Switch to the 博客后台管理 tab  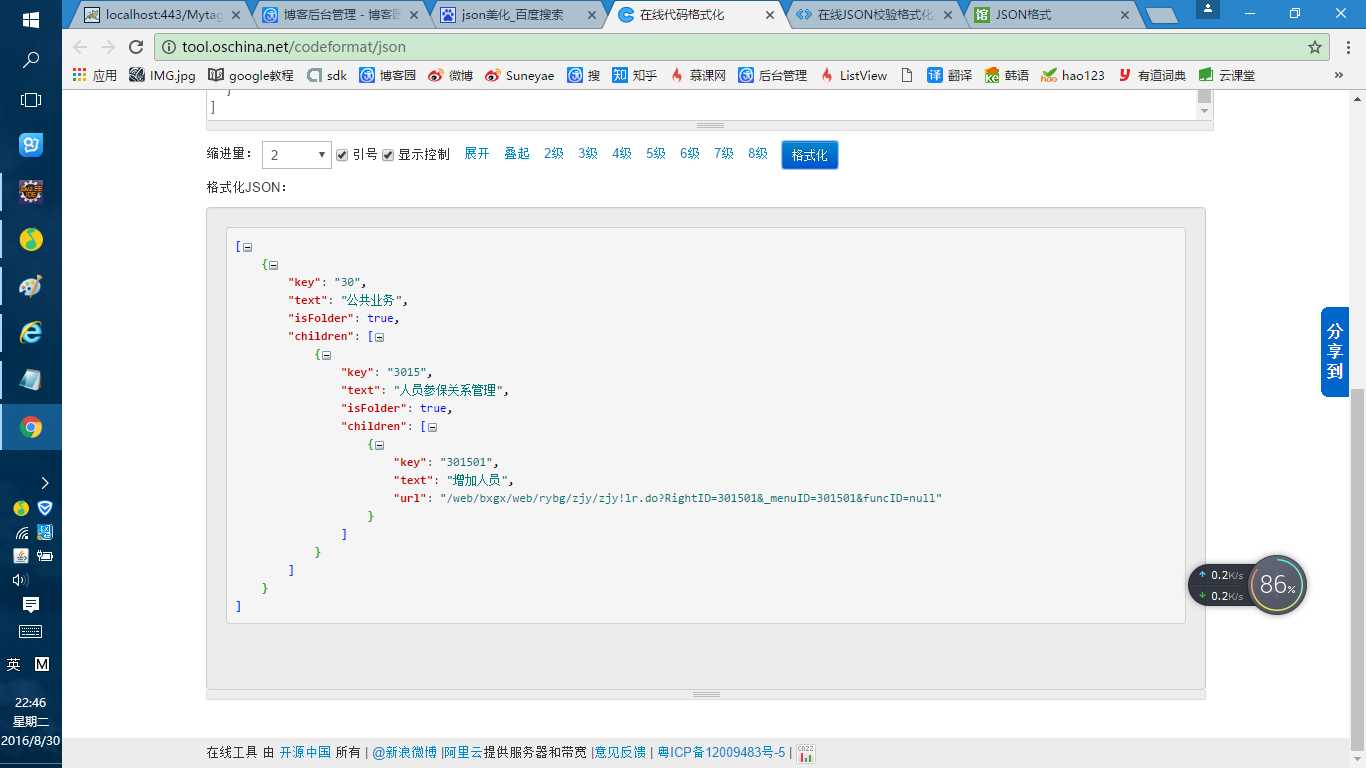click(x=338, y=15)
